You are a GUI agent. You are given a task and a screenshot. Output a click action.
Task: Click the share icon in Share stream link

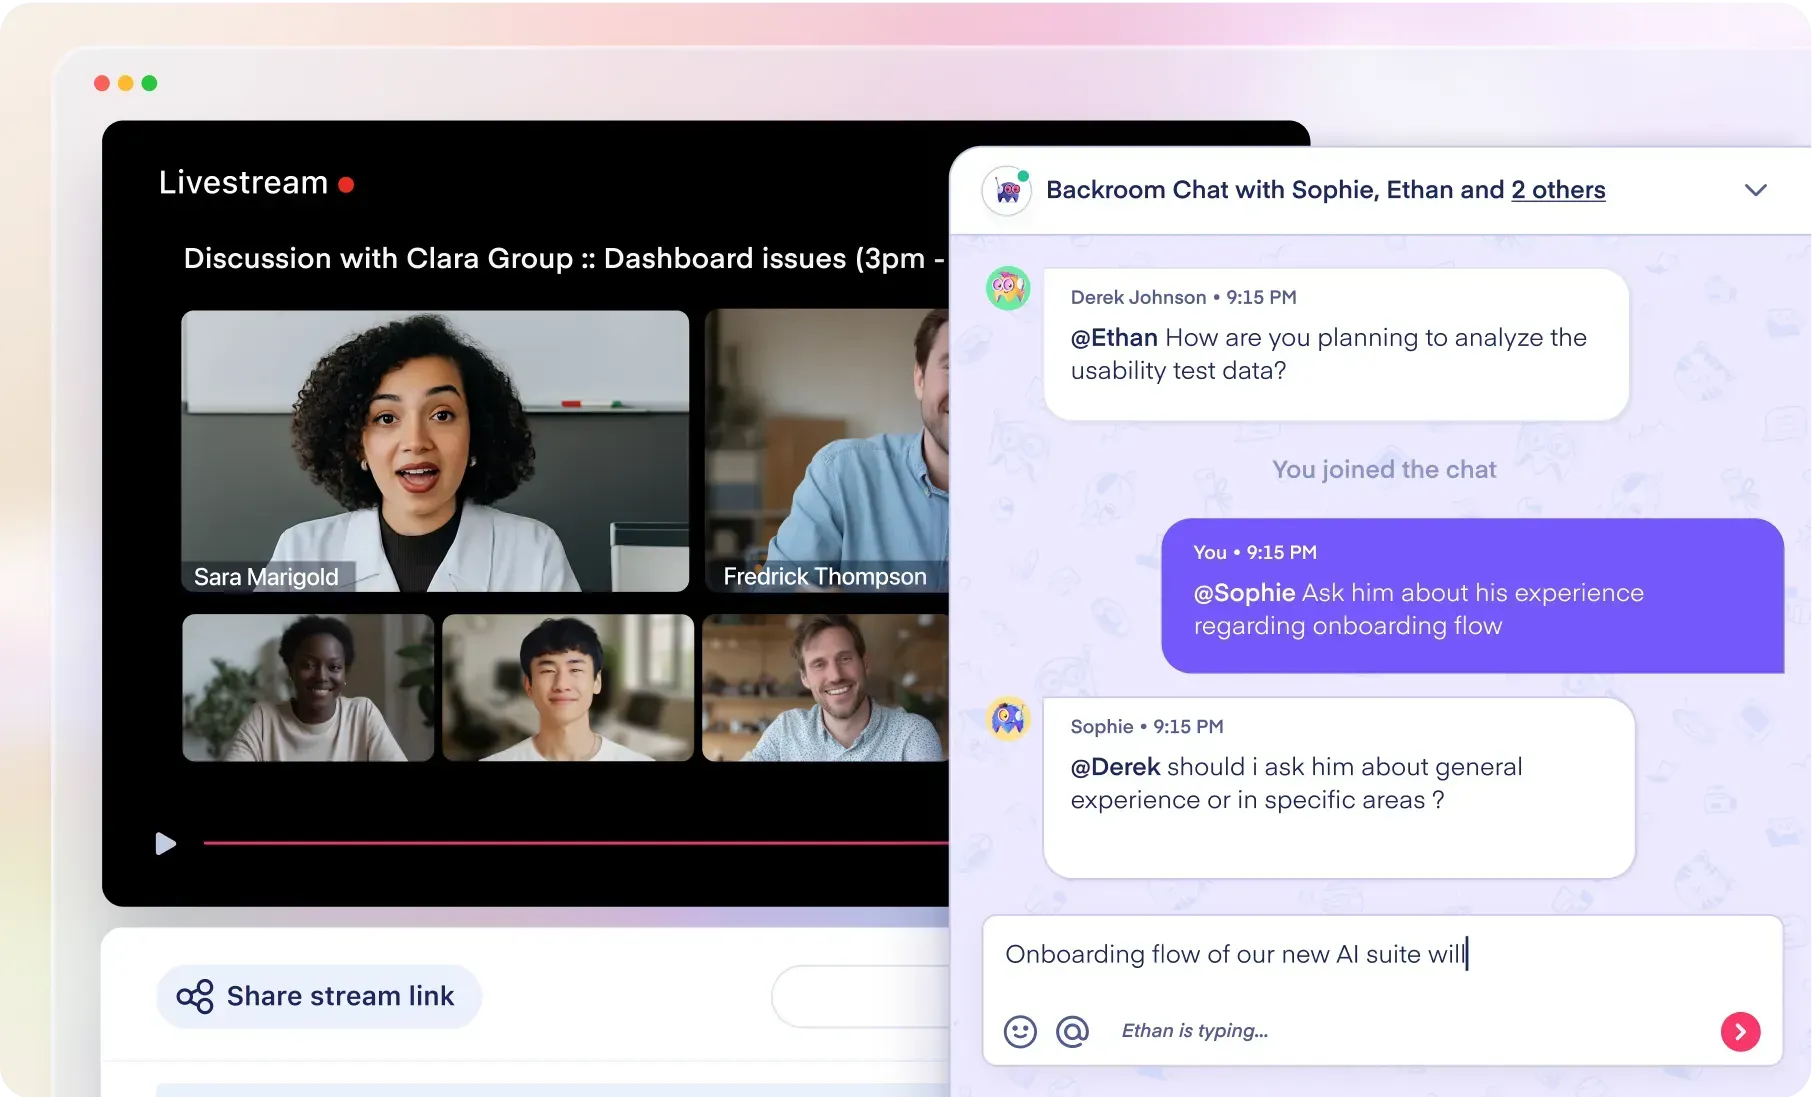point(195,996)
